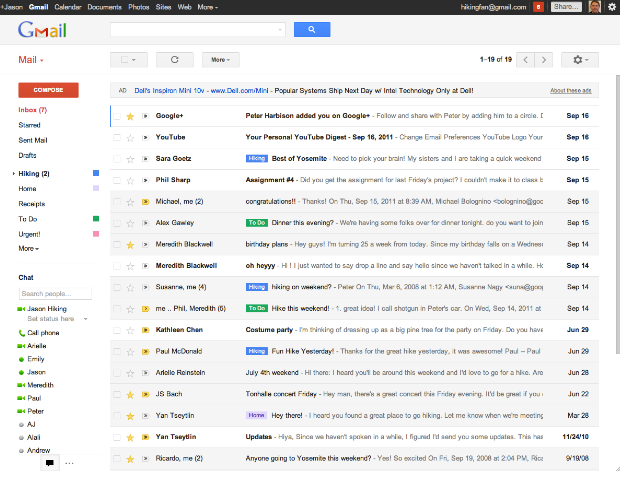Open Documents from top bar
Screen dimensions: 620x477
[104, 7]
